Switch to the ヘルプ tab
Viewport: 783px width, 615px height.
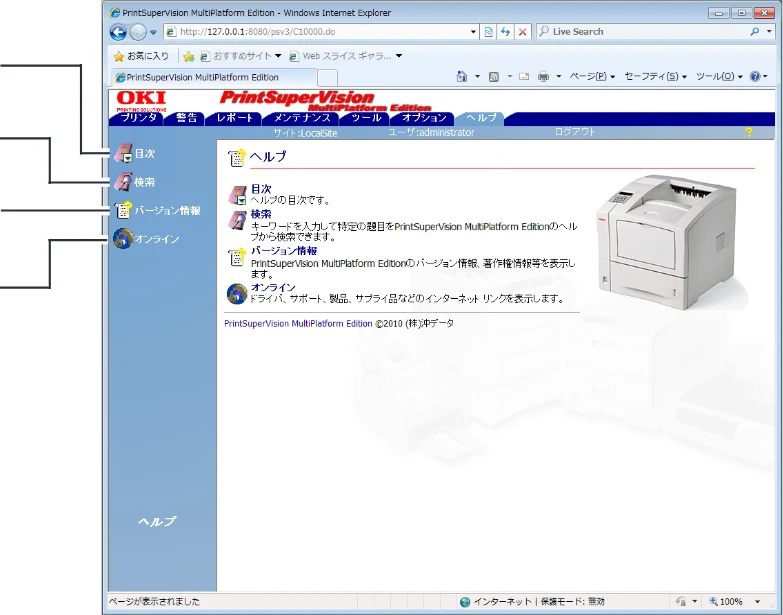(x=480, y=118)
